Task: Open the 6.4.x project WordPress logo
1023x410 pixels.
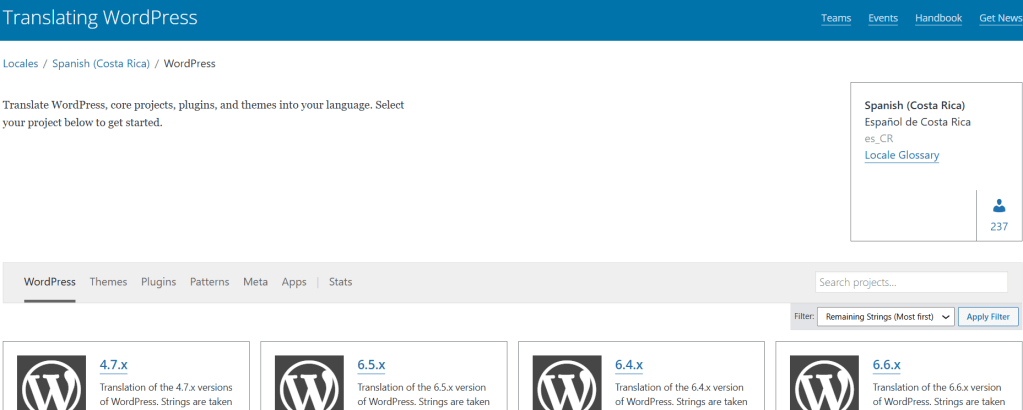Action: click(567, 383)
